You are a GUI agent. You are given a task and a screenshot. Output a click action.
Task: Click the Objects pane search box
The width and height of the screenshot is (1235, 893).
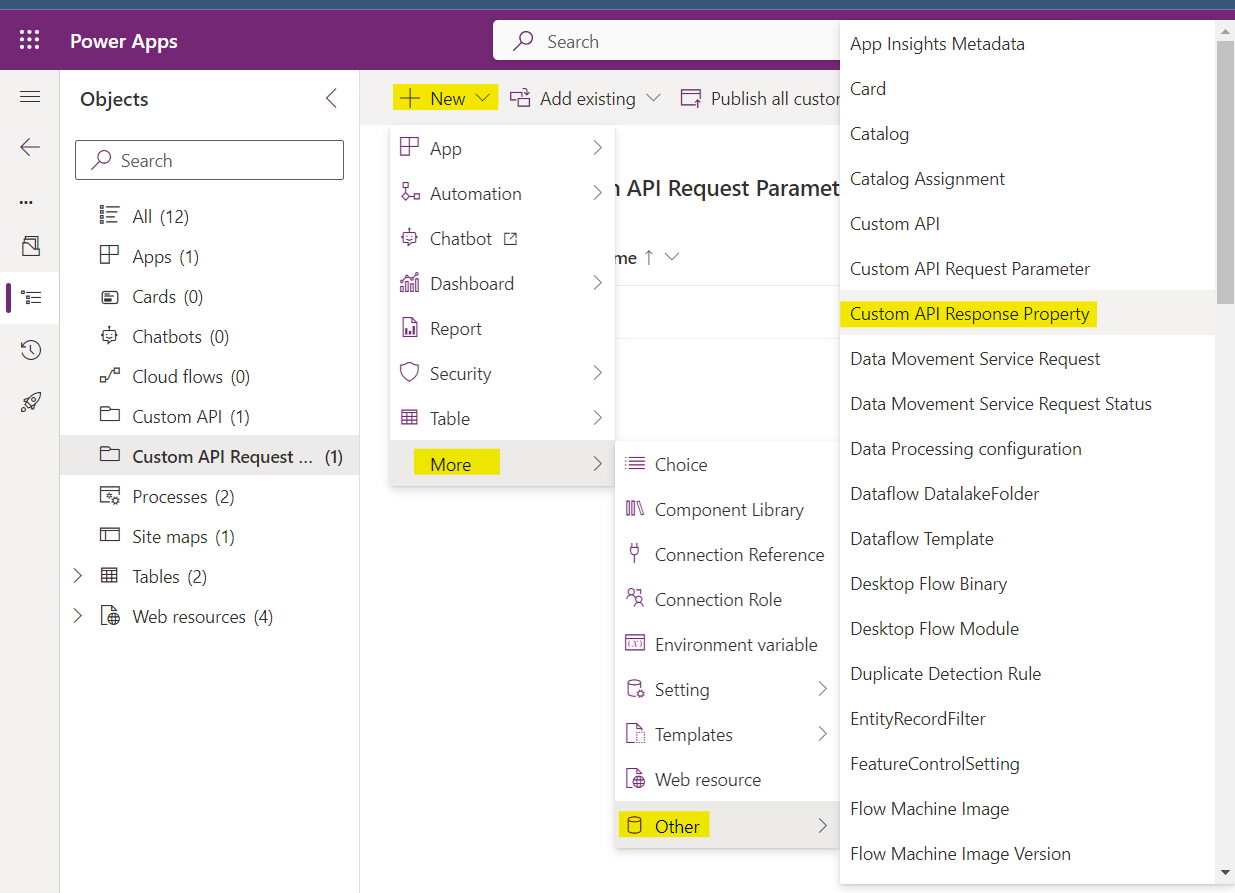(209, 160)
